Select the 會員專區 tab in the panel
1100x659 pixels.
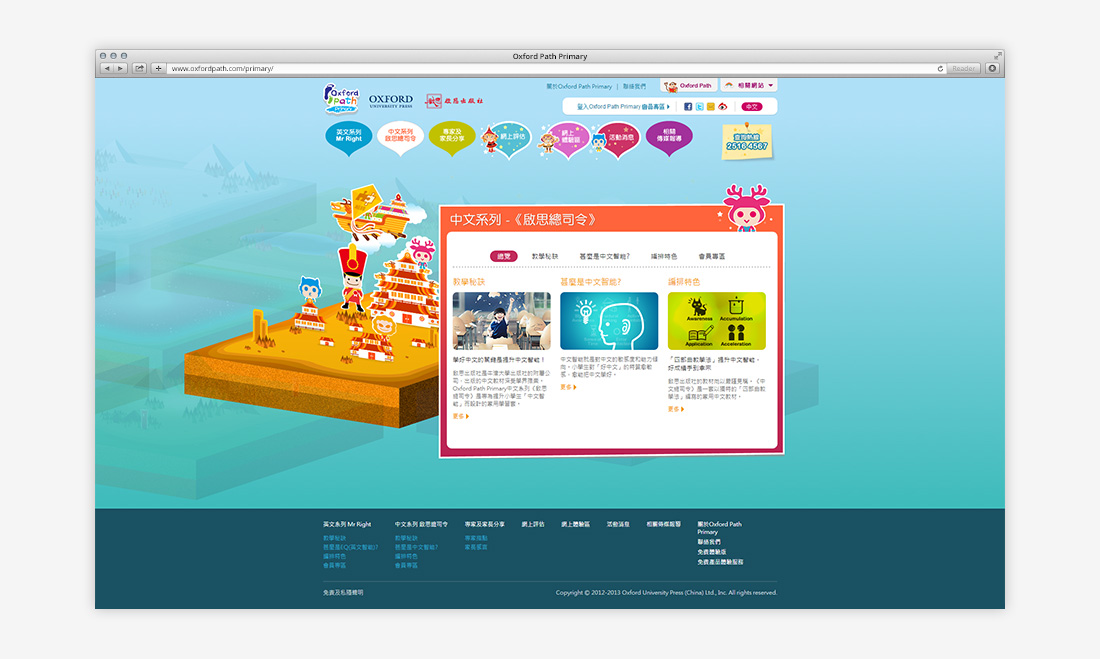(712, 257)
